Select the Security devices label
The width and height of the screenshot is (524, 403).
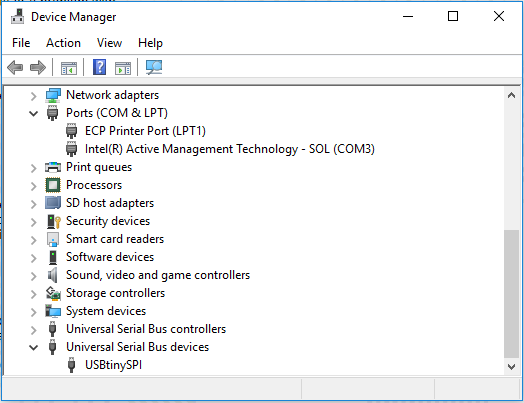coord(108,221)
